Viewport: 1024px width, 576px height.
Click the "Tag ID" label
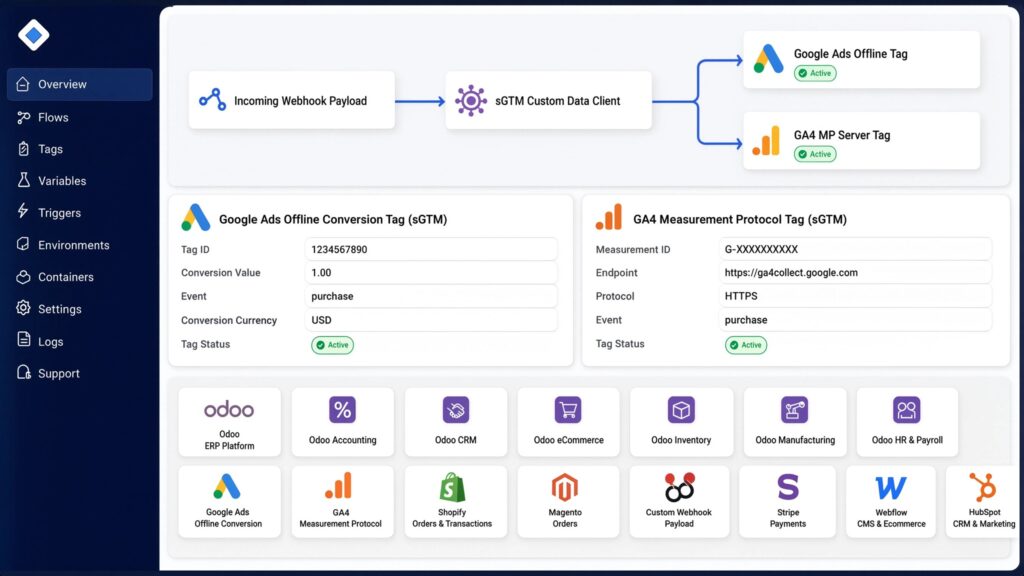pyautogui.click(x=195, y=249)
